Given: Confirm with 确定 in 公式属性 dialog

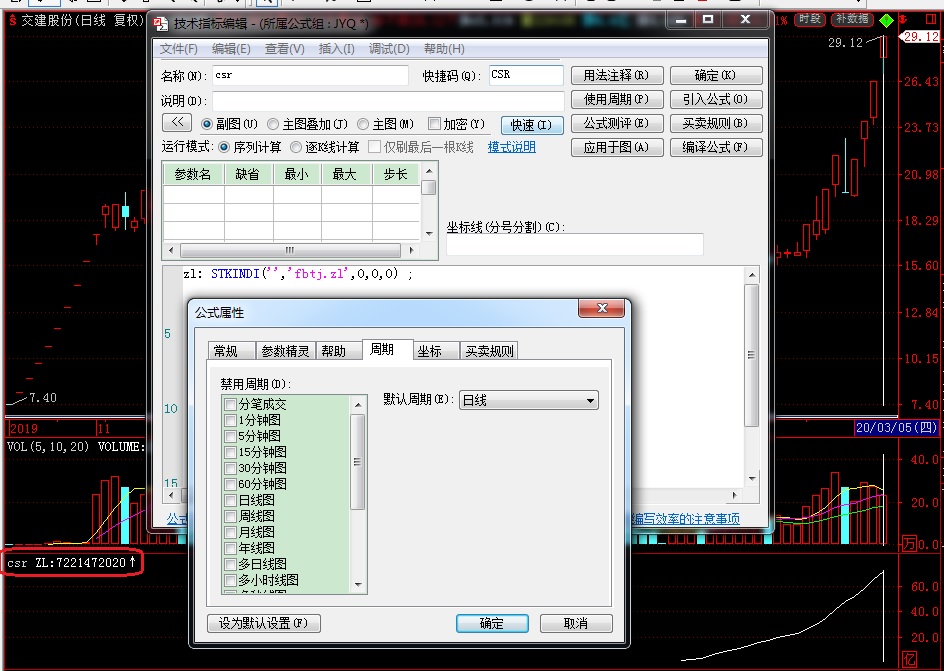Looking at the screenshot, I should (x=492, y=623).
